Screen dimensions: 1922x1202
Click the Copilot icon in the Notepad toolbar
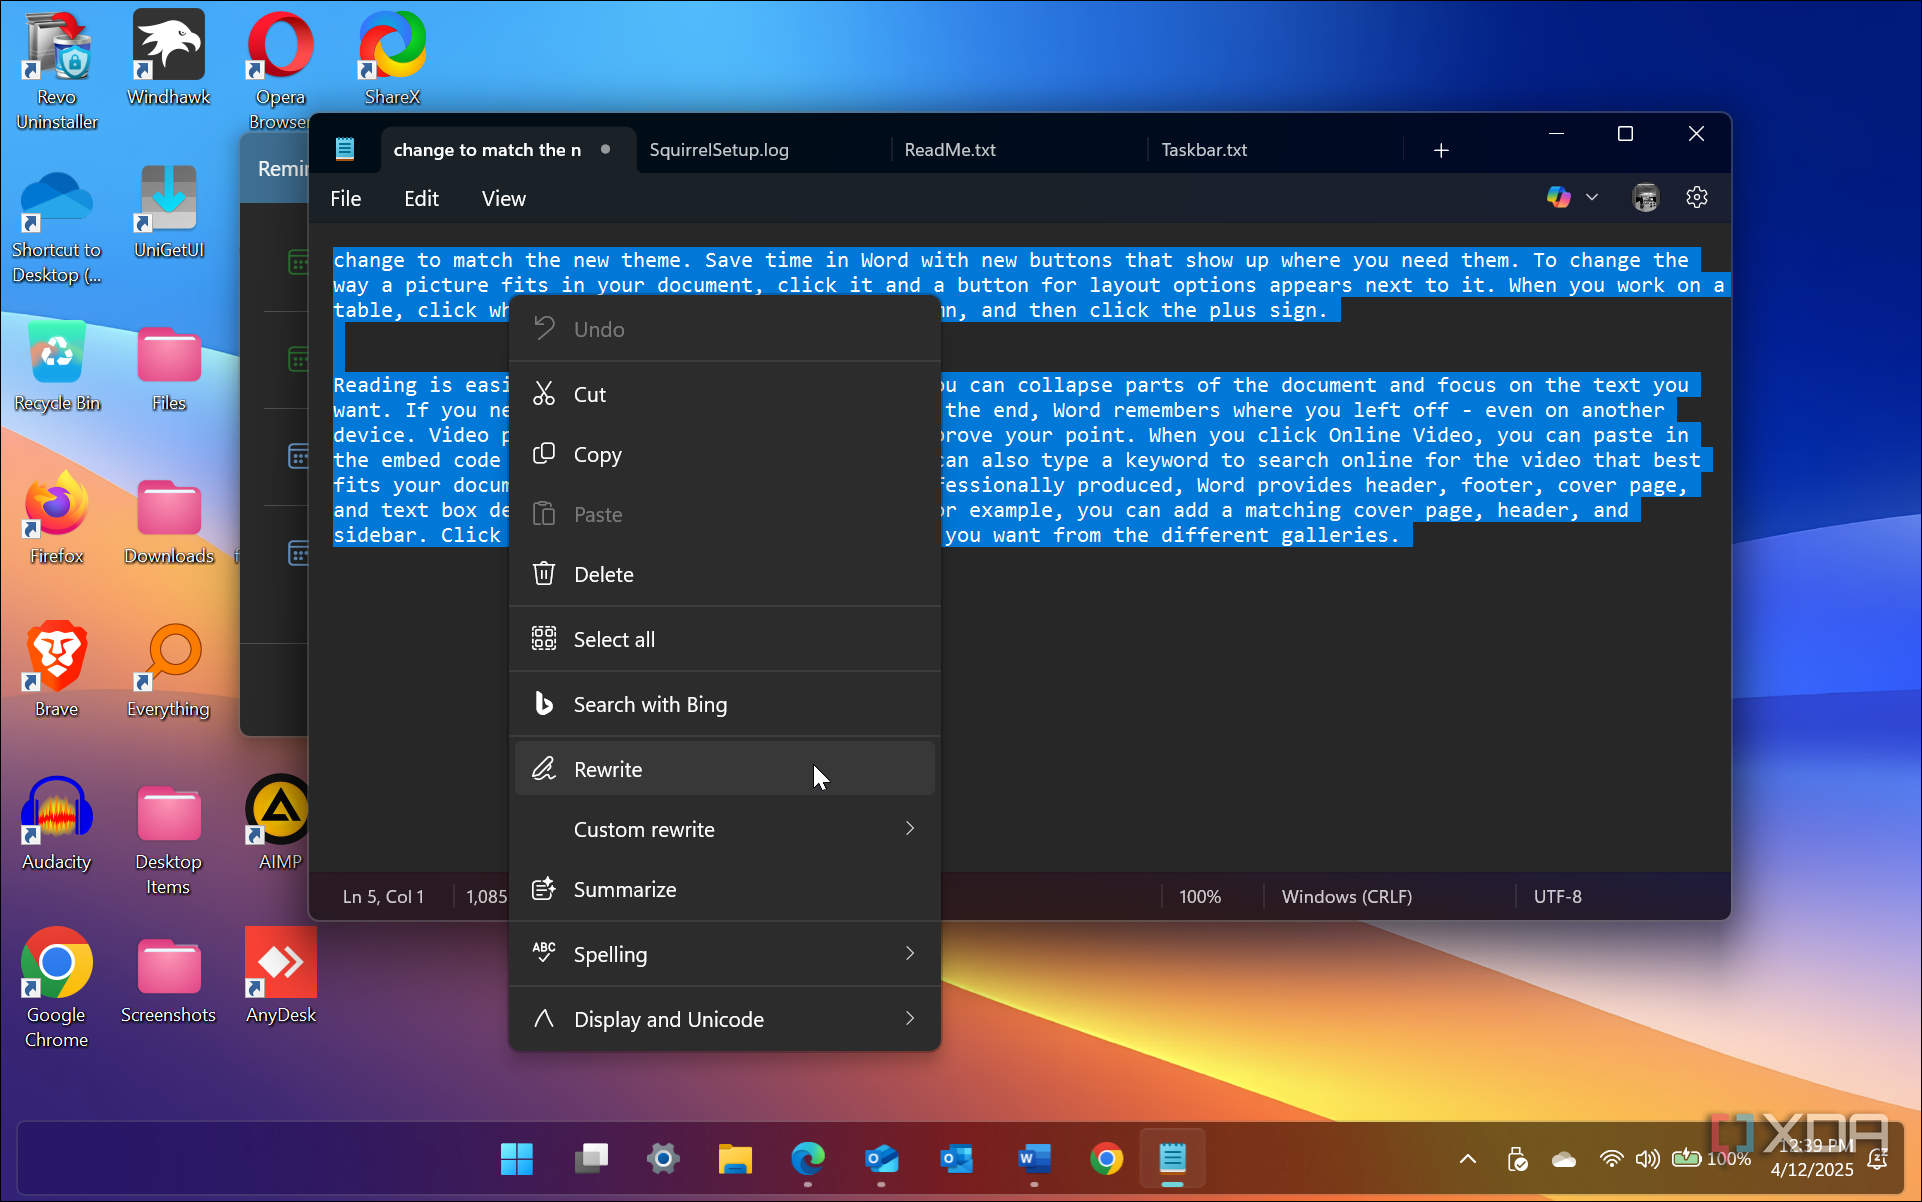(x=1559, y=197)
